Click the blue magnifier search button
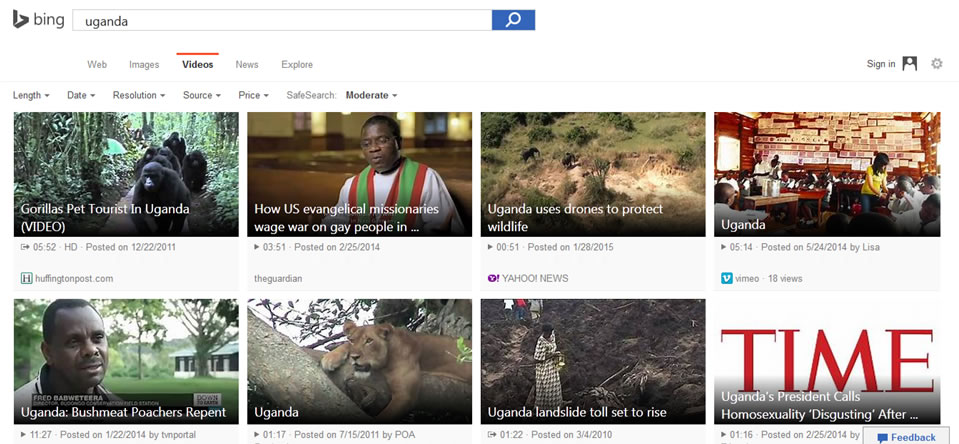 513,20
